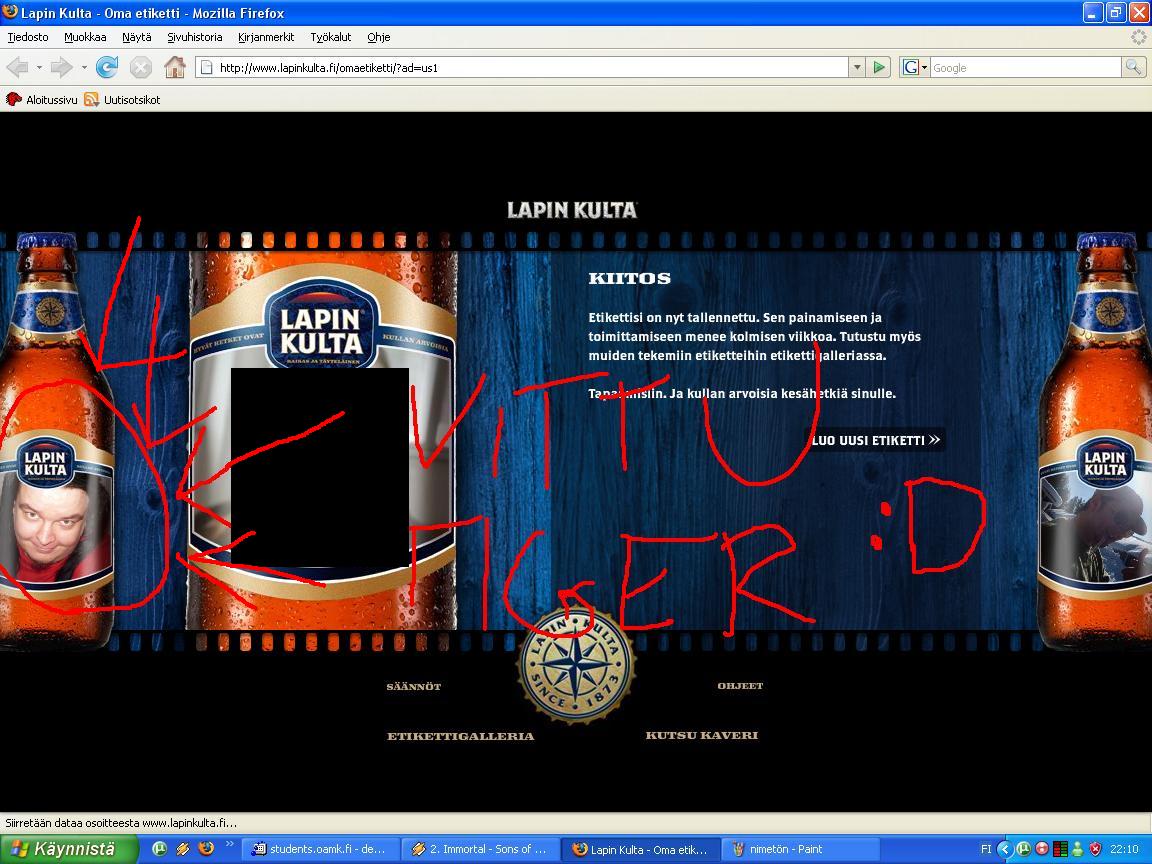Click the browser Back arrow button

pos(17,68)
